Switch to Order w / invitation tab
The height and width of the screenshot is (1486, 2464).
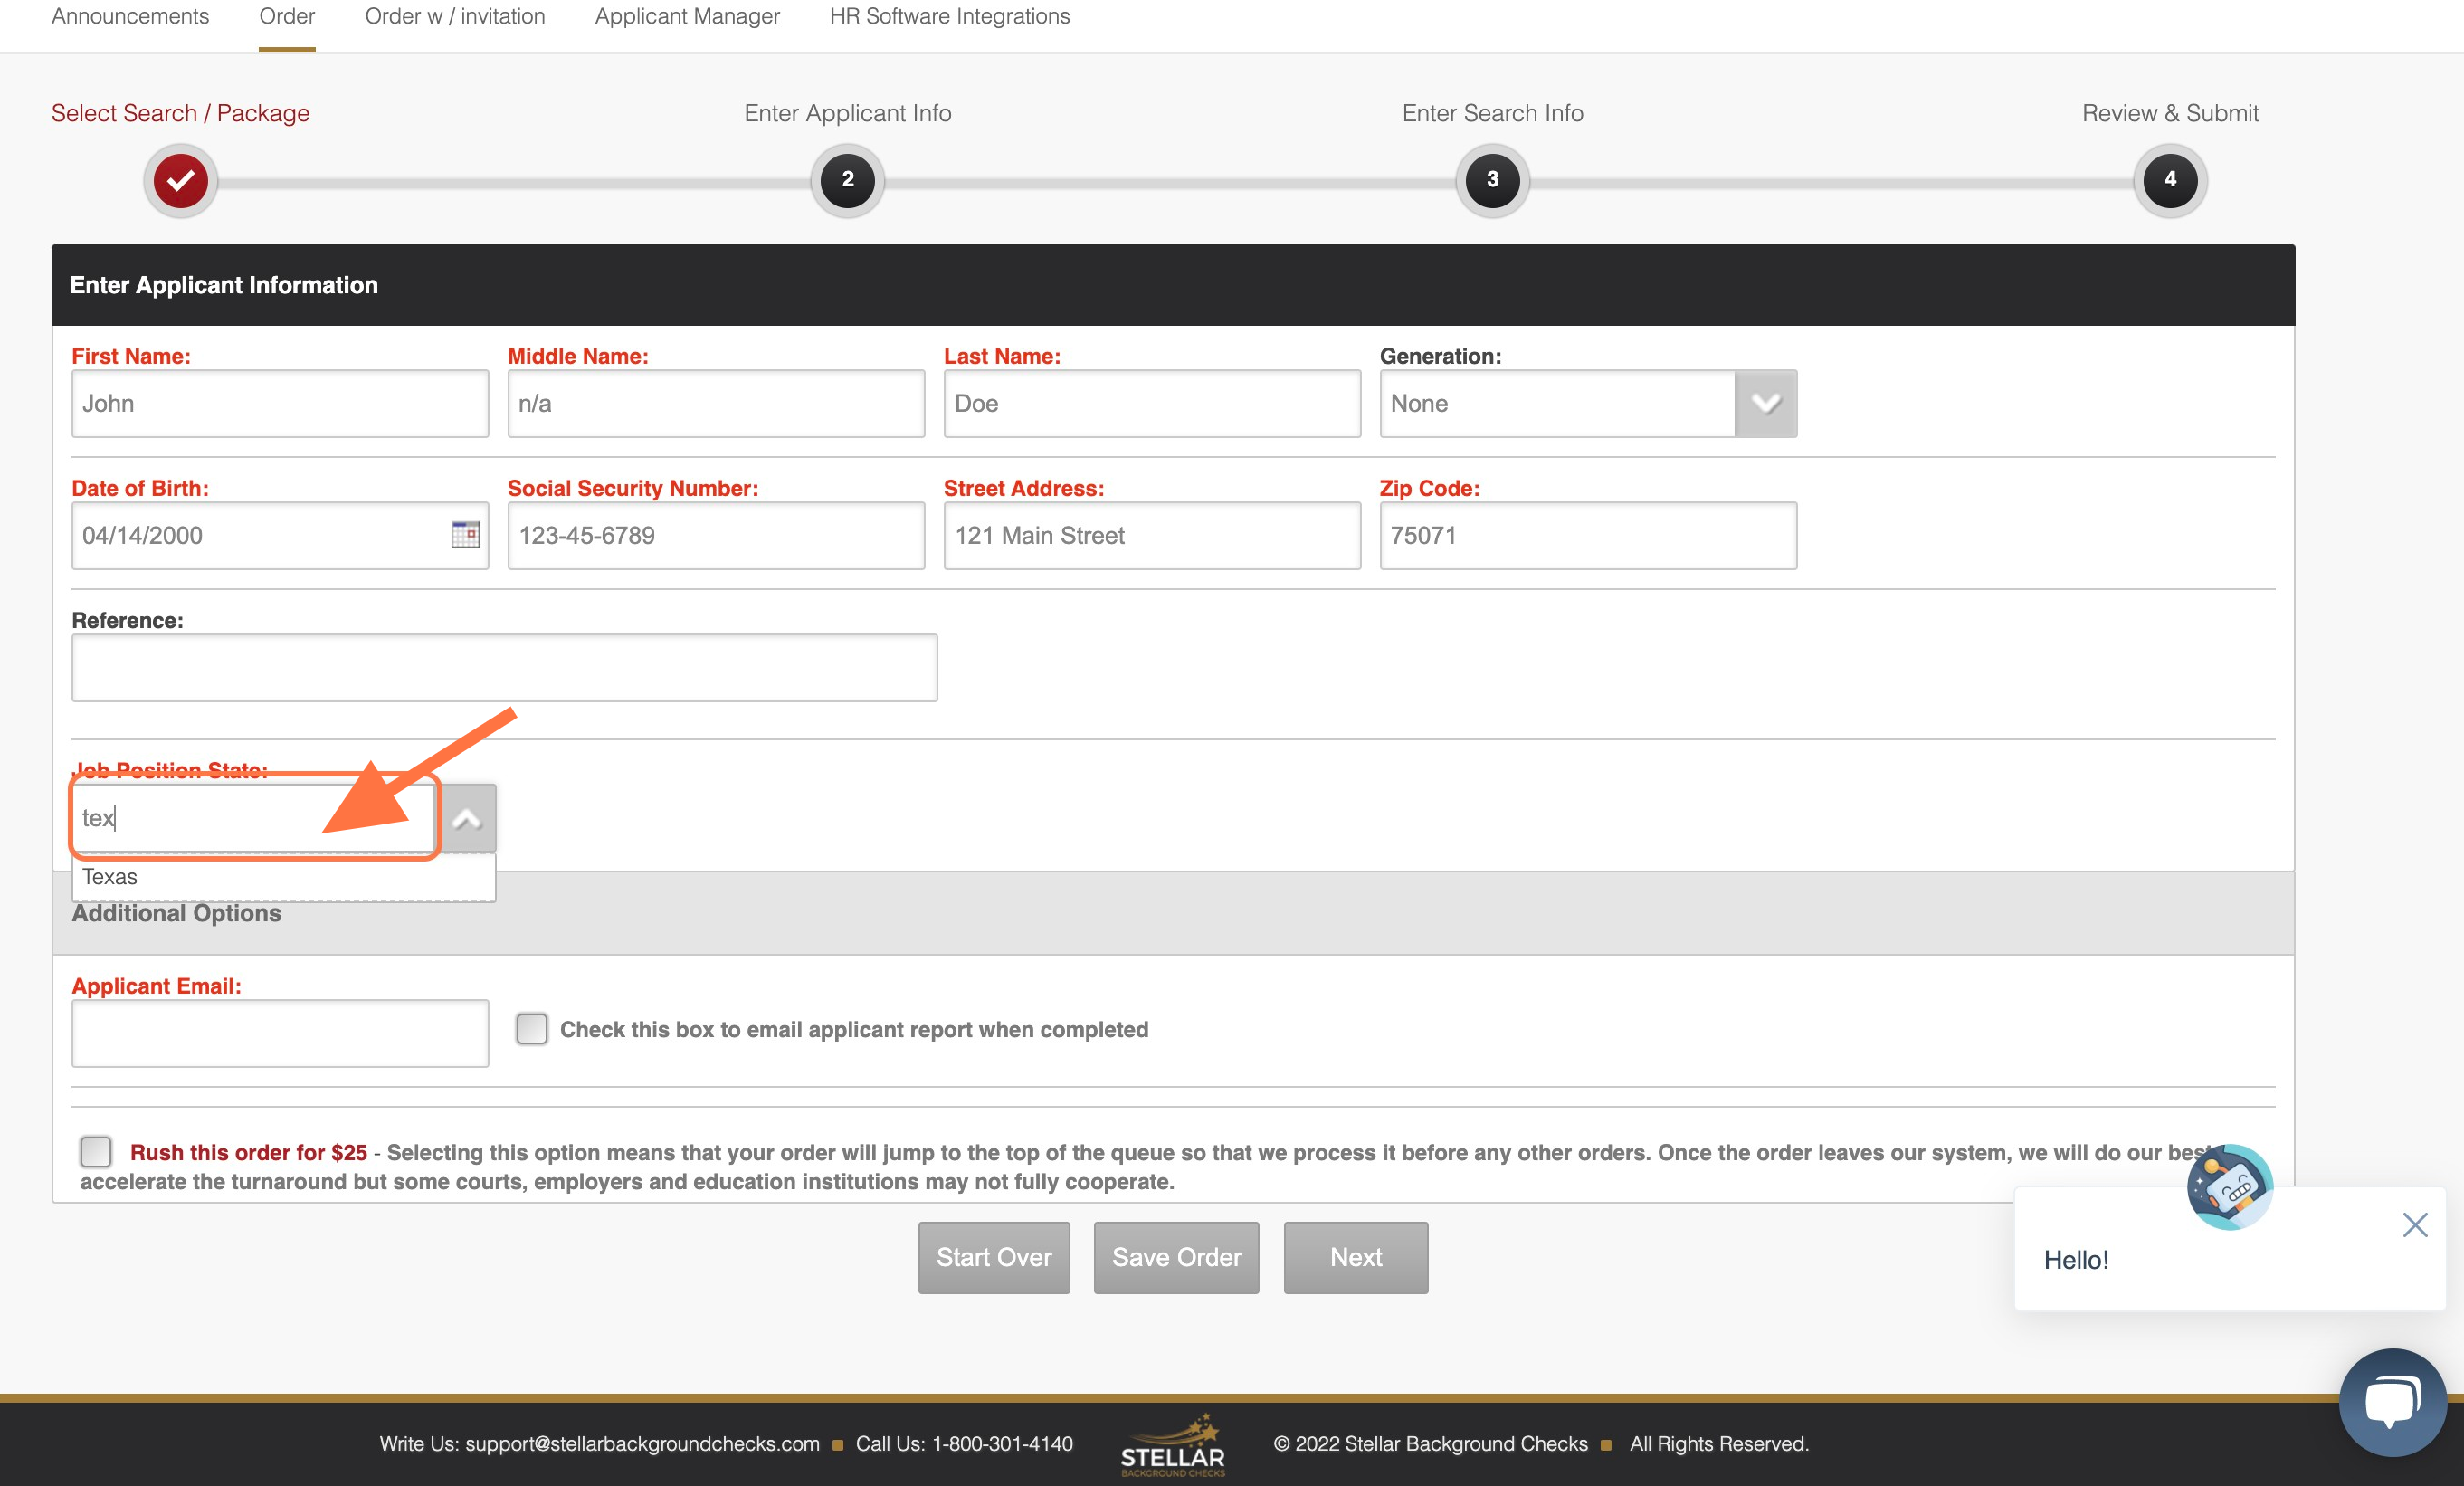455,17
